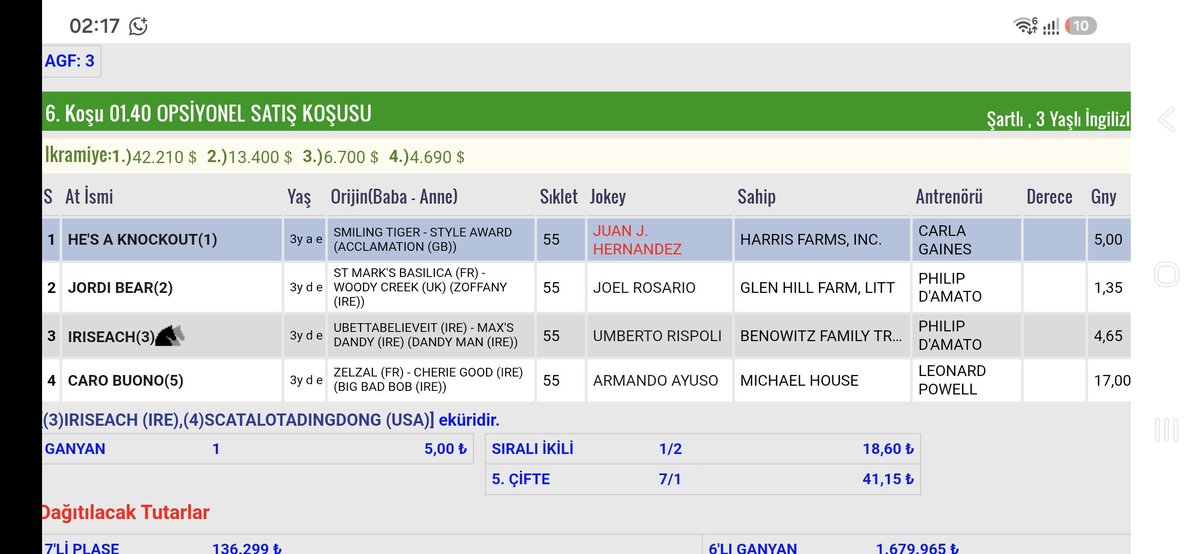Click the AGF: 3 button
This screenshot has width=1200, height=554.
click(x=70, y=61)
